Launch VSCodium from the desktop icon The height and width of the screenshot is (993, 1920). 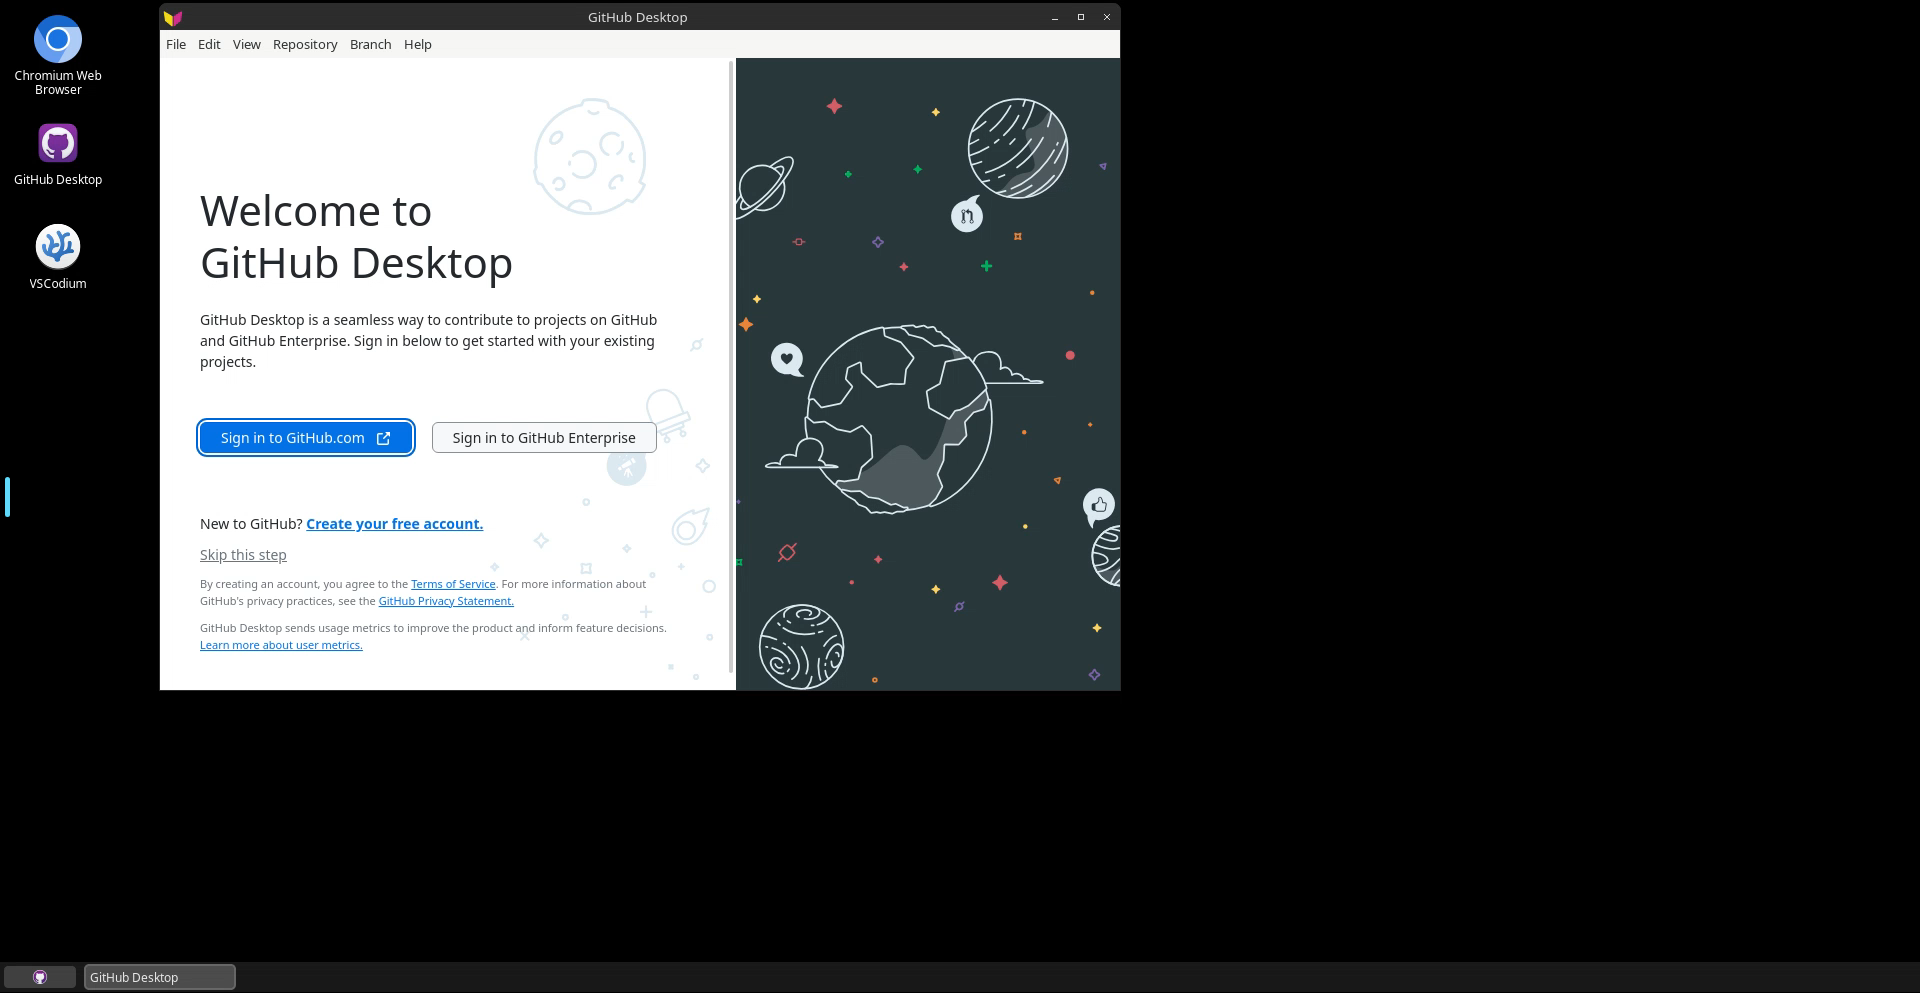58,247
